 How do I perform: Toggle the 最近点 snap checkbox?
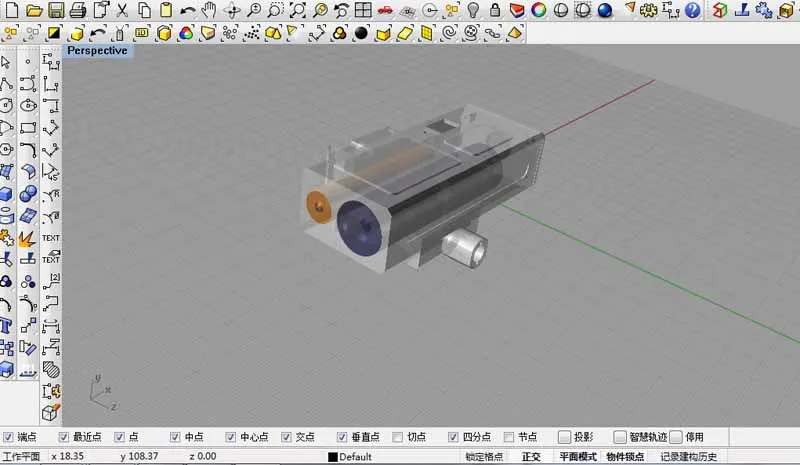coord(64,437)
